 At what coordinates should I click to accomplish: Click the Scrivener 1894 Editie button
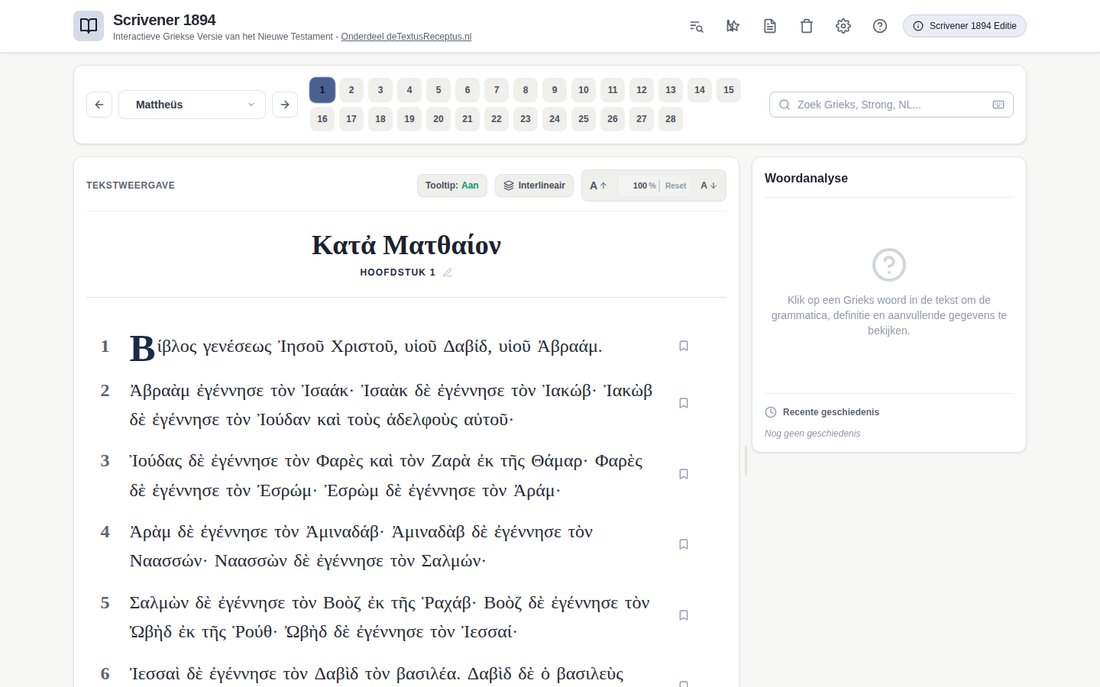(x=965, y=26)
